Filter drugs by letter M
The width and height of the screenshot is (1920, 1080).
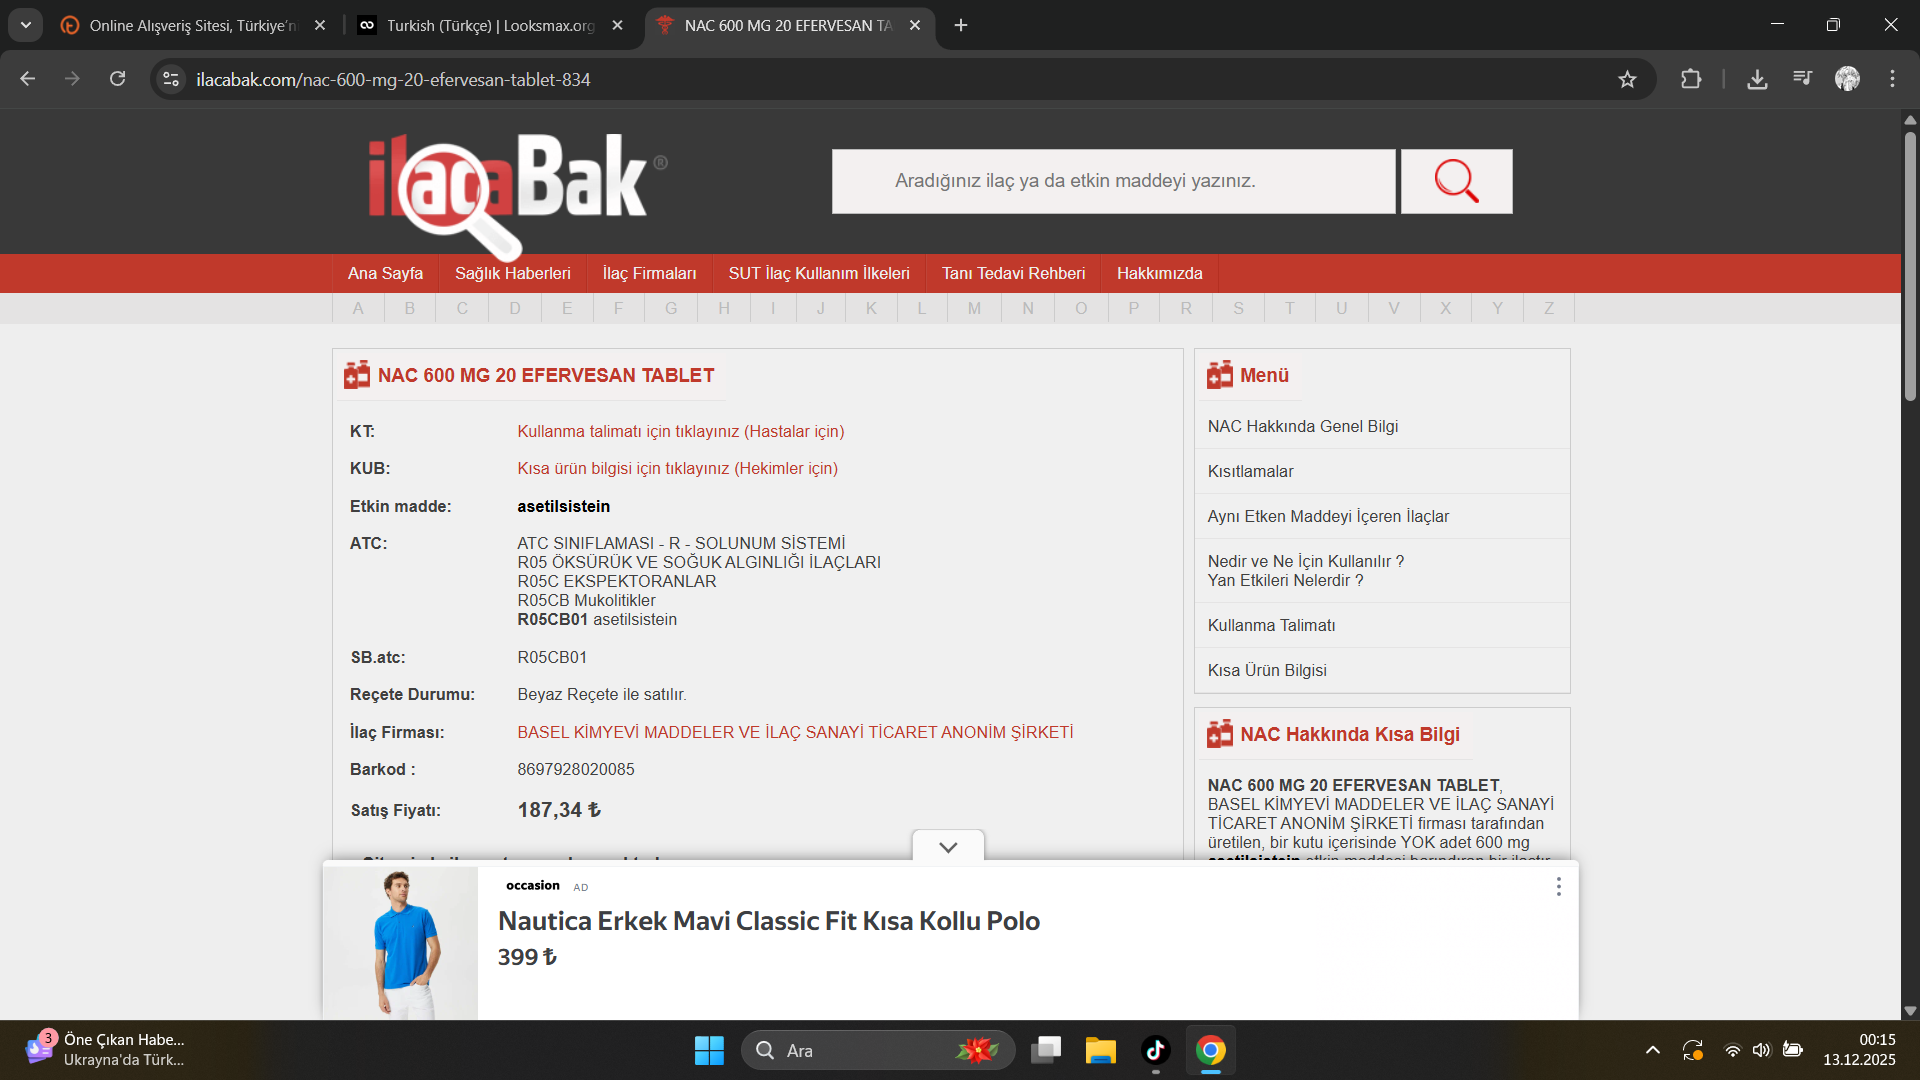(974, 308)
